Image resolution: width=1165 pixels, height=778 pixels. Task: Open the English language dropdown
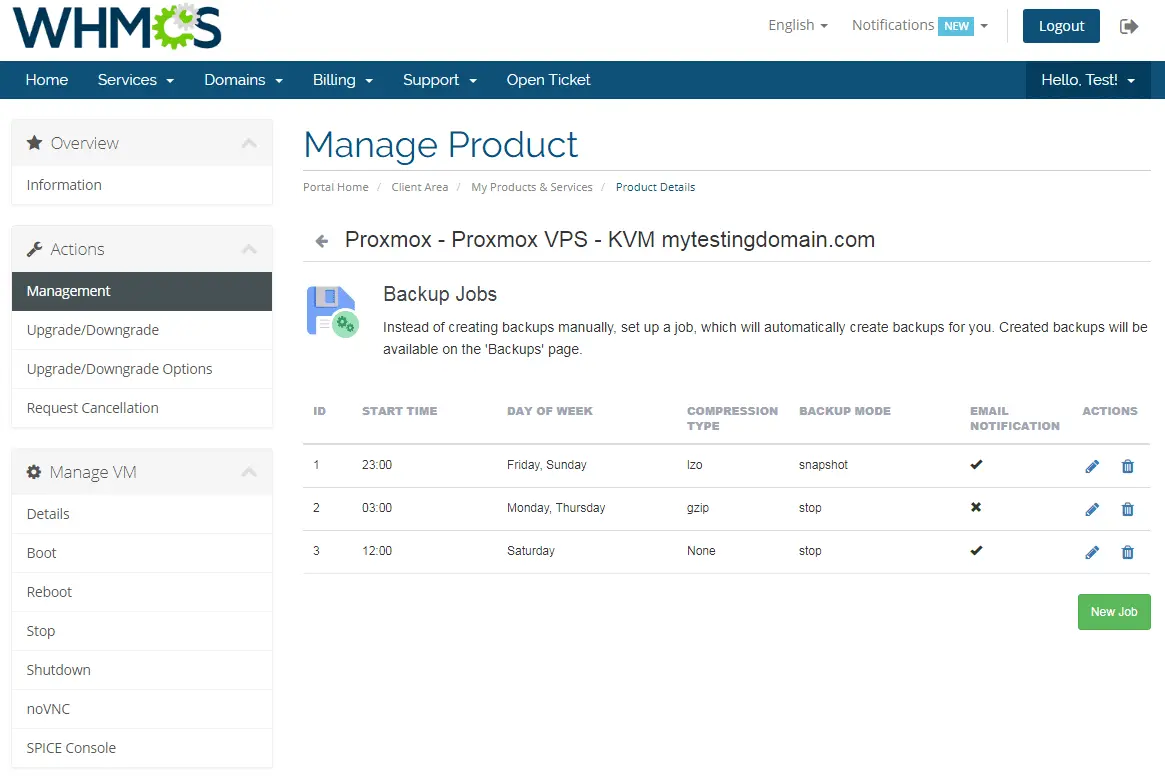pyautogui.click(x=797, y=25)
